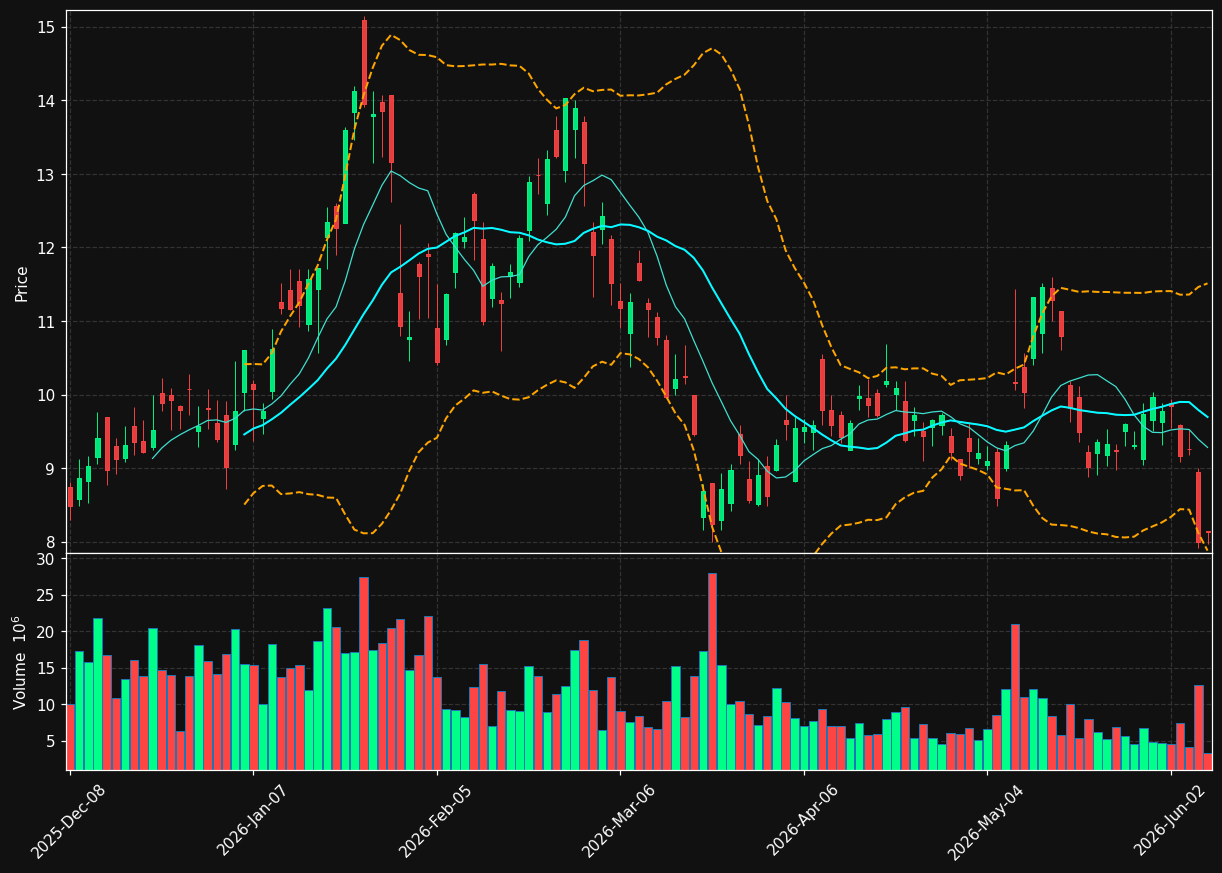Click volume tick value 25

pyautogui.click(x=46, y=596)
